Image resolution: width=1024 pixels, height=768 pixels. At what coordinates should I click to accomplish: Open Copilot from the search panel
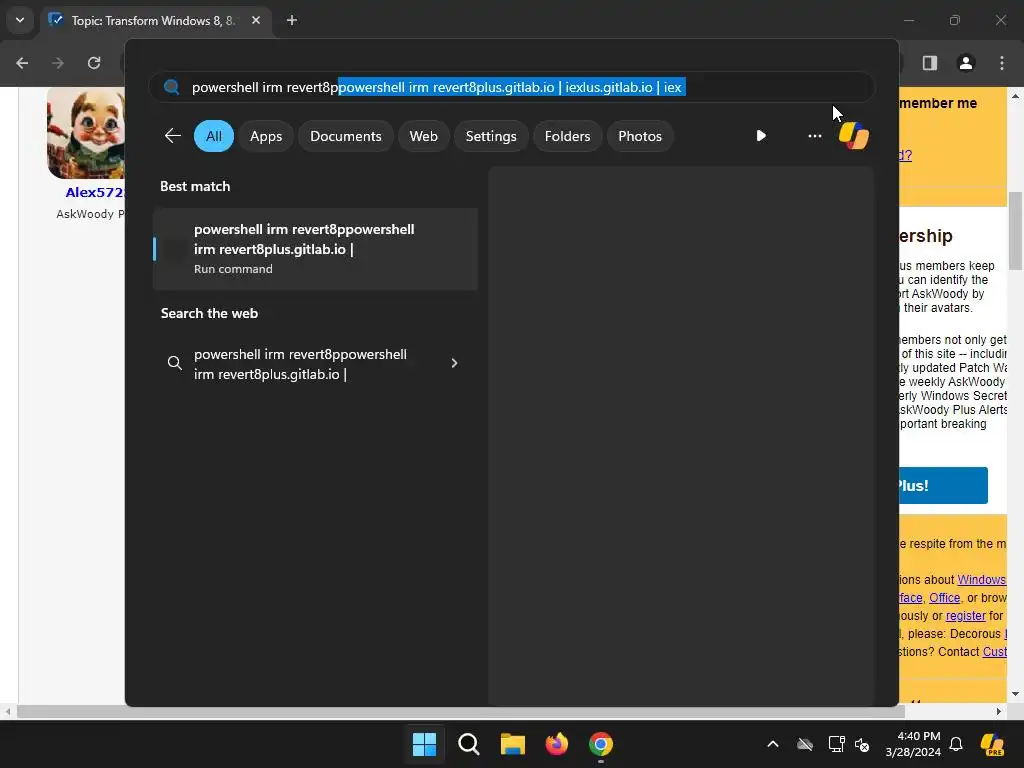pyautogui.click(x=854, y=136)
